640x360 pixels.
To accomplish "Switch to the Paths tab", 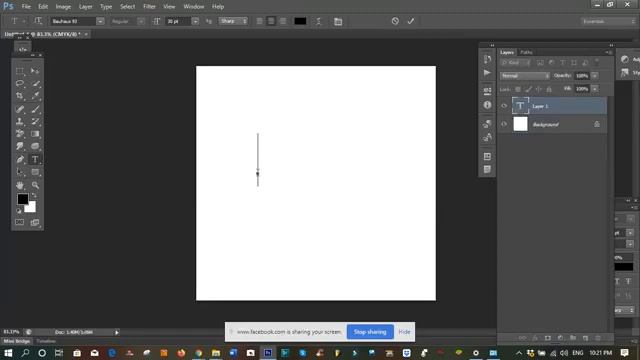I will click(527, 52).
